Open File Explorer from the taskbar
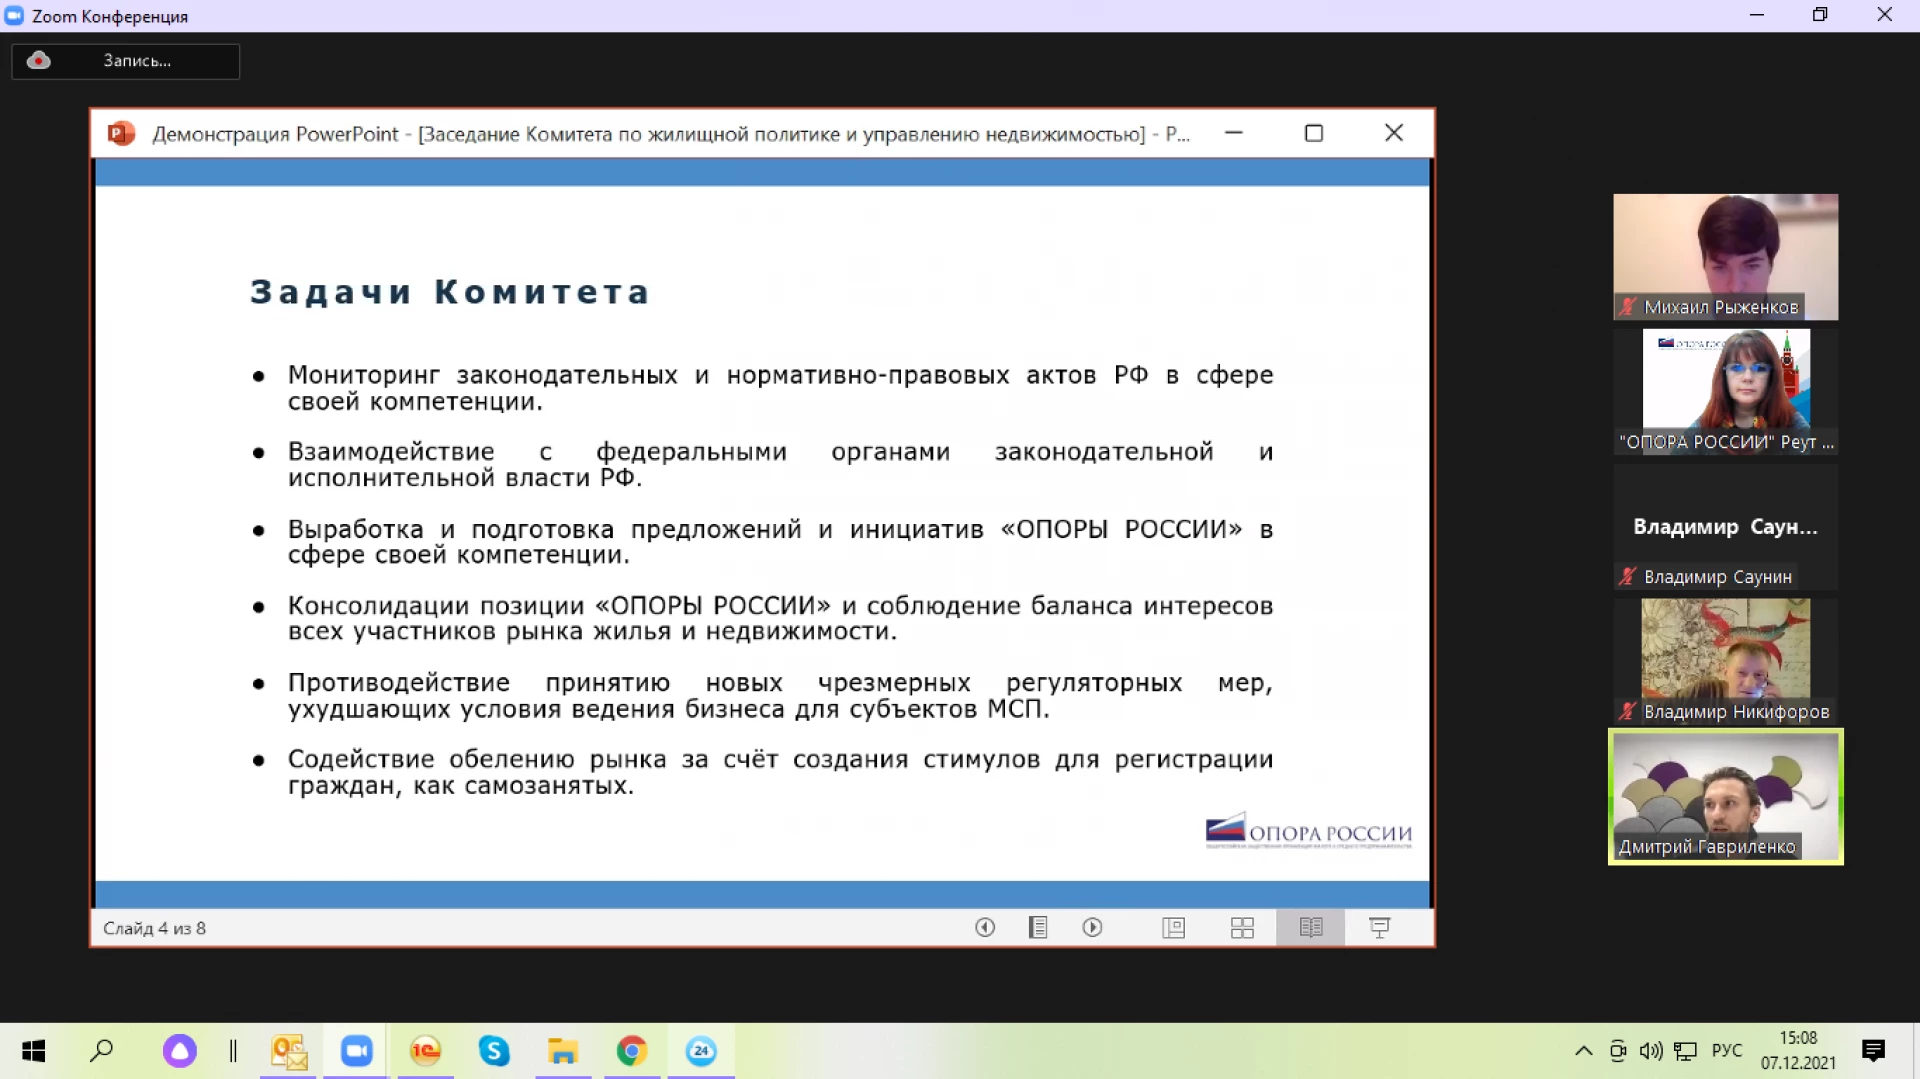Viewport: 1920px width, 1079px height. (x=563, y=1051)
